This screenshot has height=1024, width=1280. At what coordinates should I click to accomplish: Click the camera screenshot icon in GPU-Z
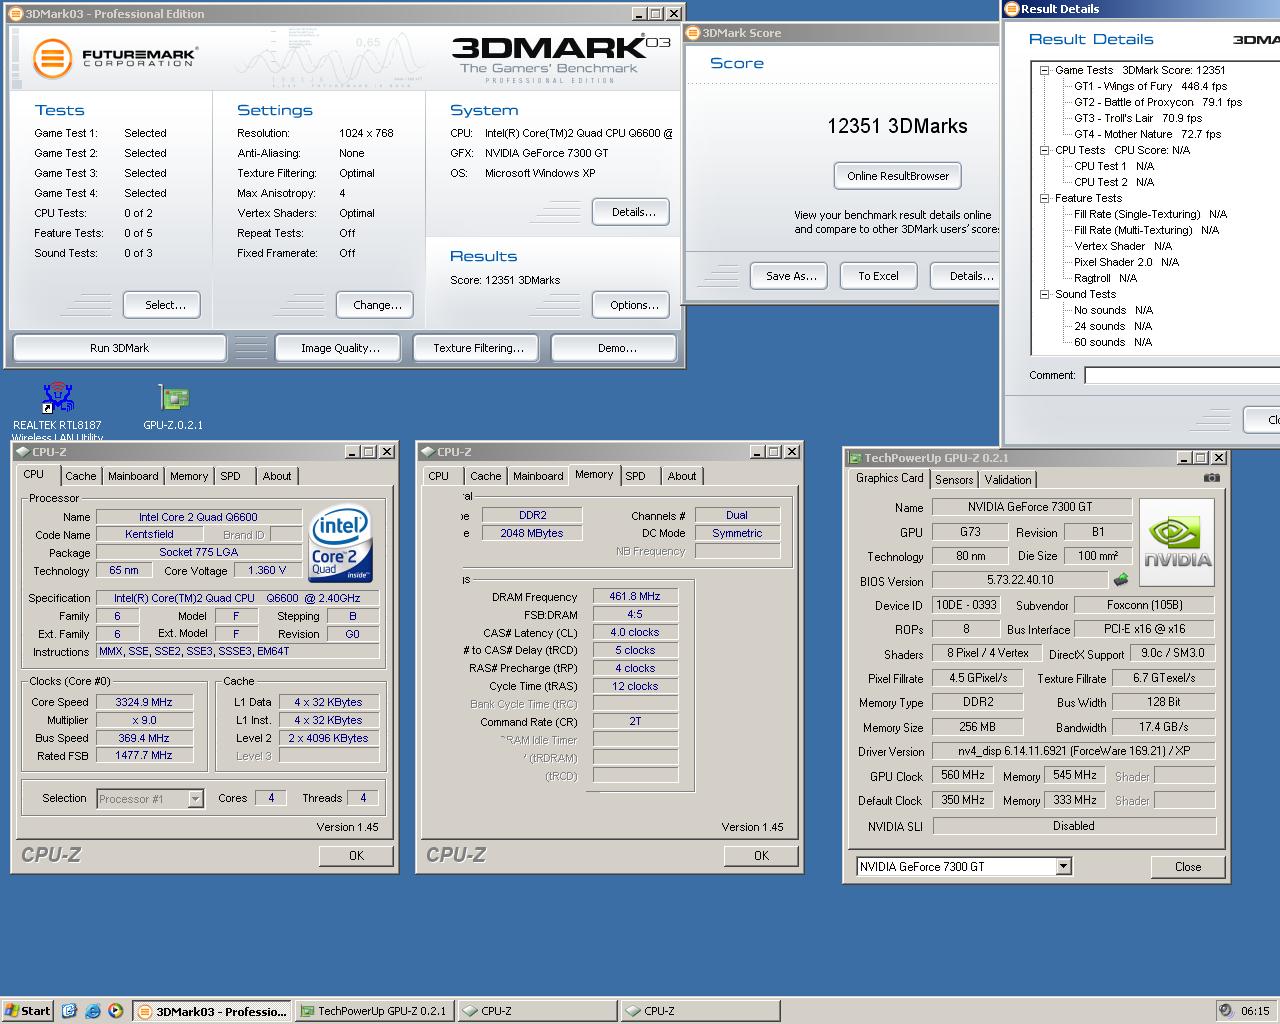point(1211,478)
